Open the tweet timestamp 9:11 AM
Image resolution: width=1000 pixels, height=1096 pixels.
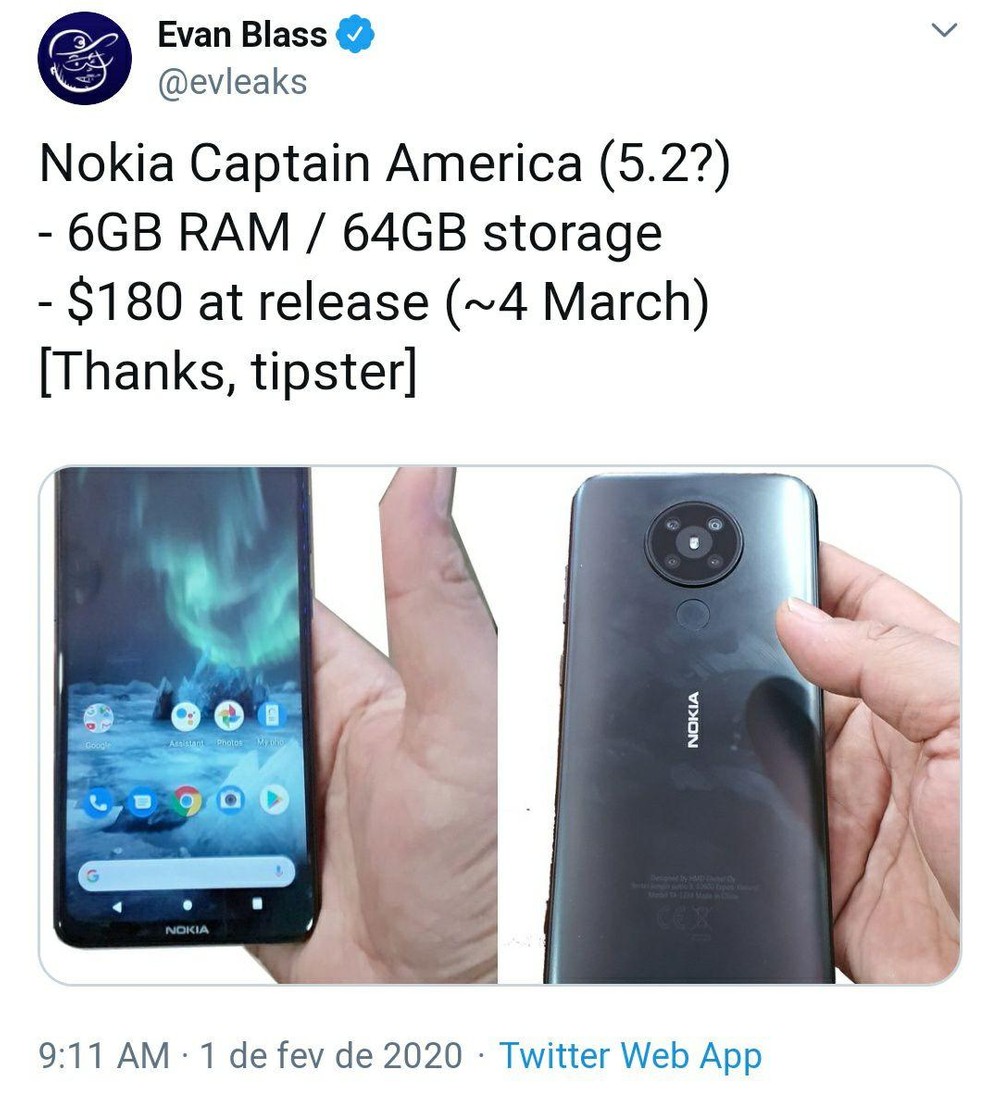[x=104, y=1055]
